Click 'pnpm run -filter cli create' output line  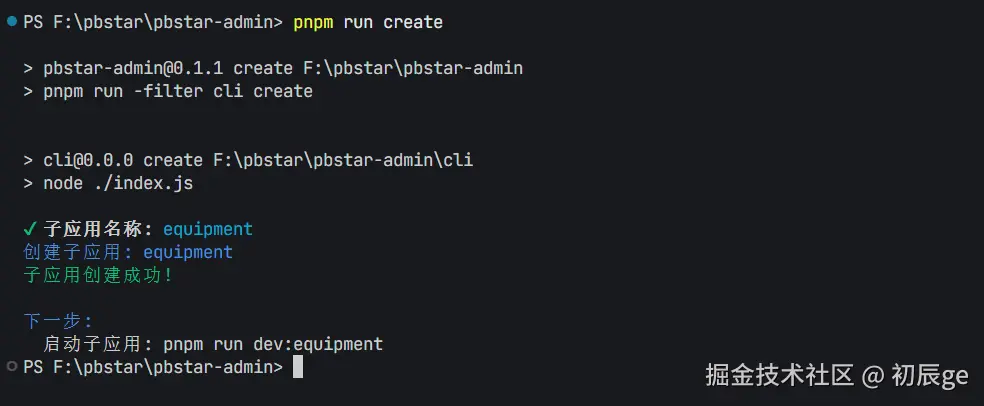(178, 91)
